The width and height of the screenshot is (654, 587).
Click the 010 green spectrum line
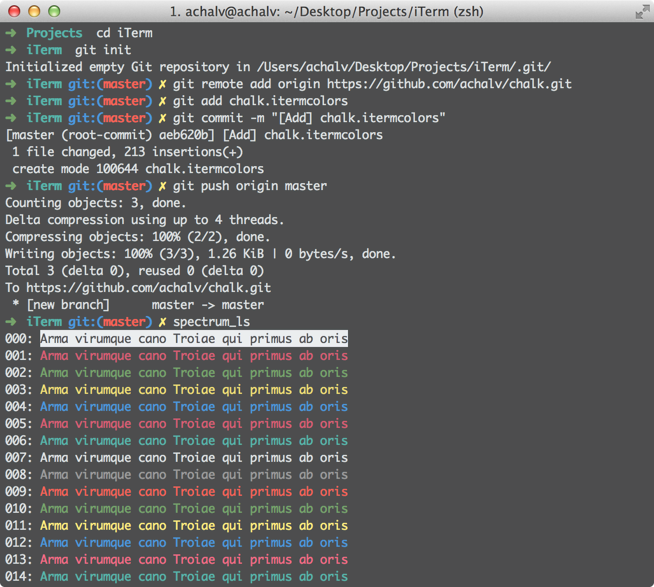click(x=194, y=509)
